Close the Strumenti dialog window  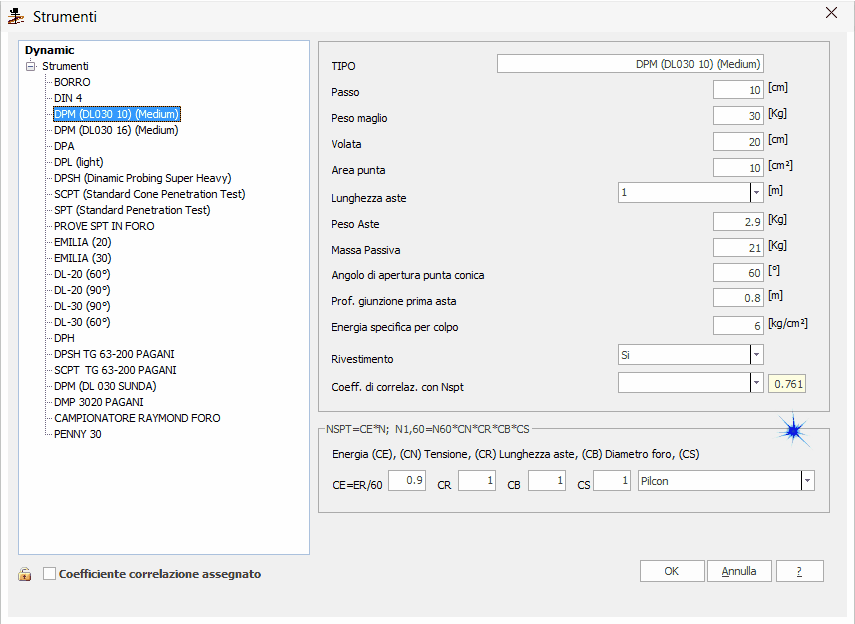(x=831, y=13)
